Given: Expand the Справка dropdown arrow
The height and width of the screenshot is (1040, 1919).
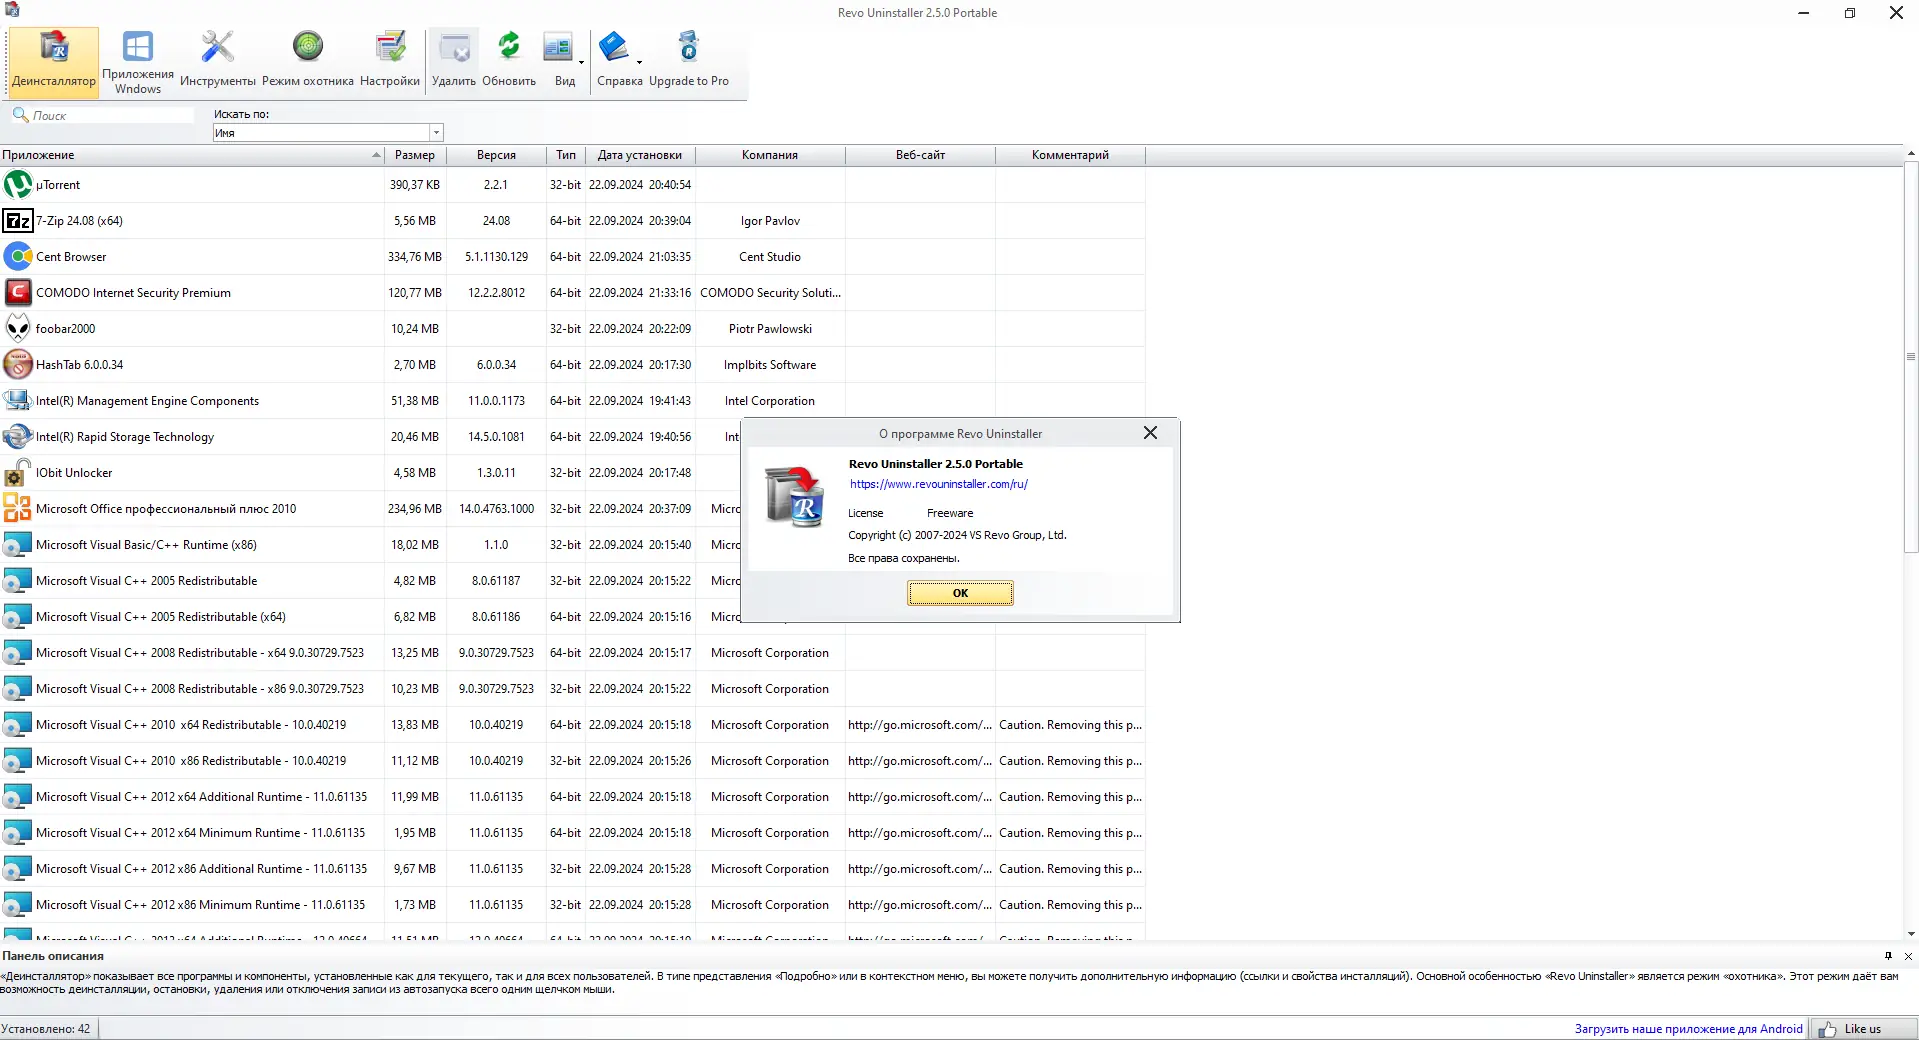Looking at the screenshot, I should (x=640, y=62).
